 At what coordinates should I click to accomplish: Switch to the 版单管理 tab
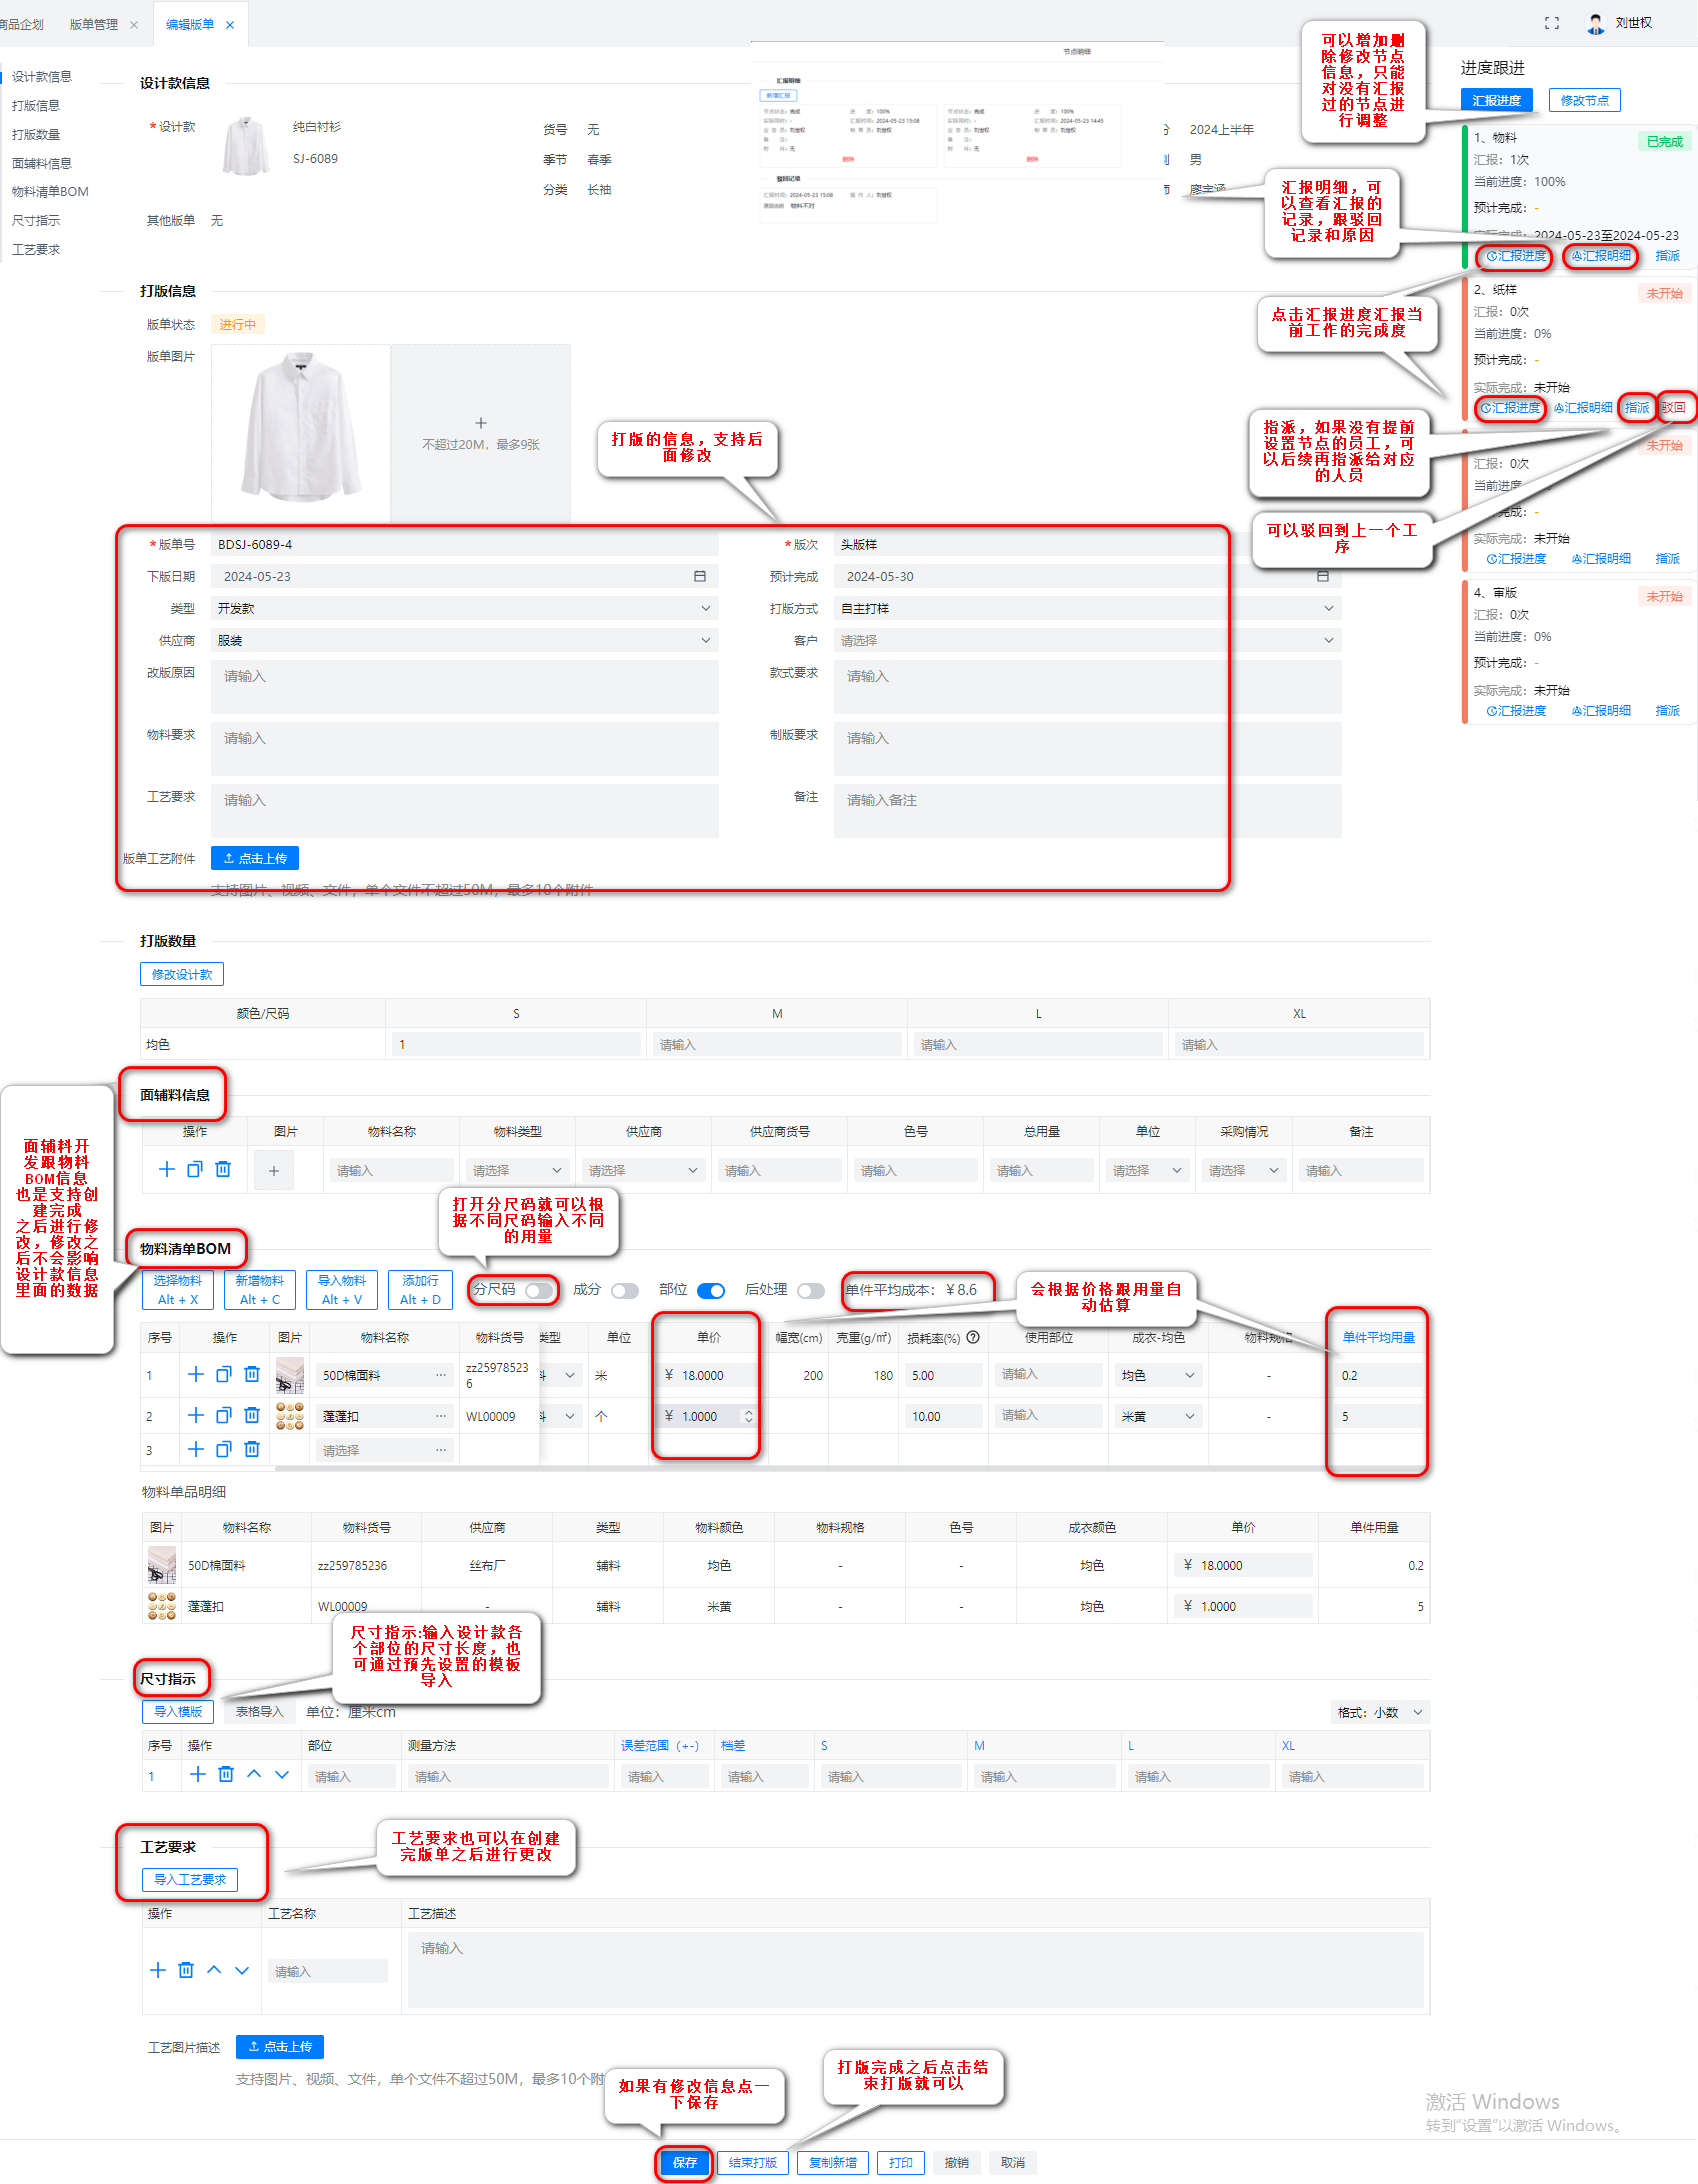point(94,24)
